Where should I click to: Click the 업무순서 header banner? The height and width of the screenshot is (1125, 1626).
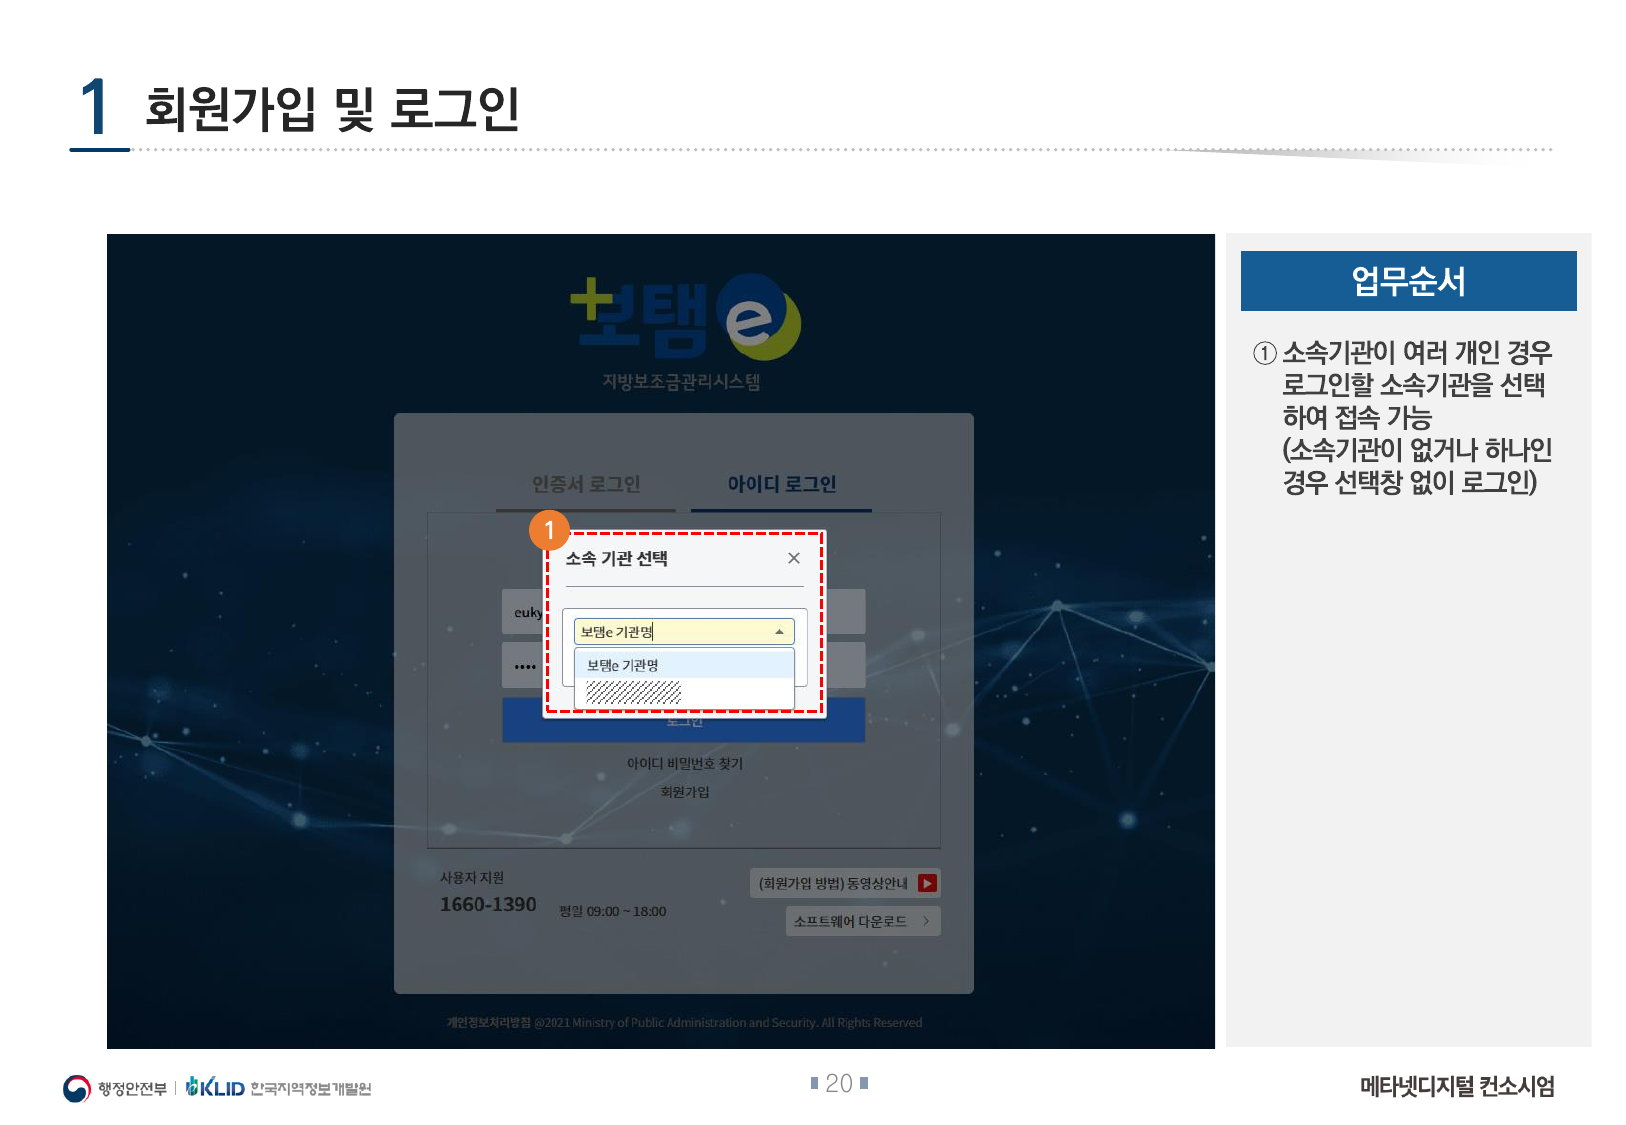pyautogui.click(x=1408, y=281)
